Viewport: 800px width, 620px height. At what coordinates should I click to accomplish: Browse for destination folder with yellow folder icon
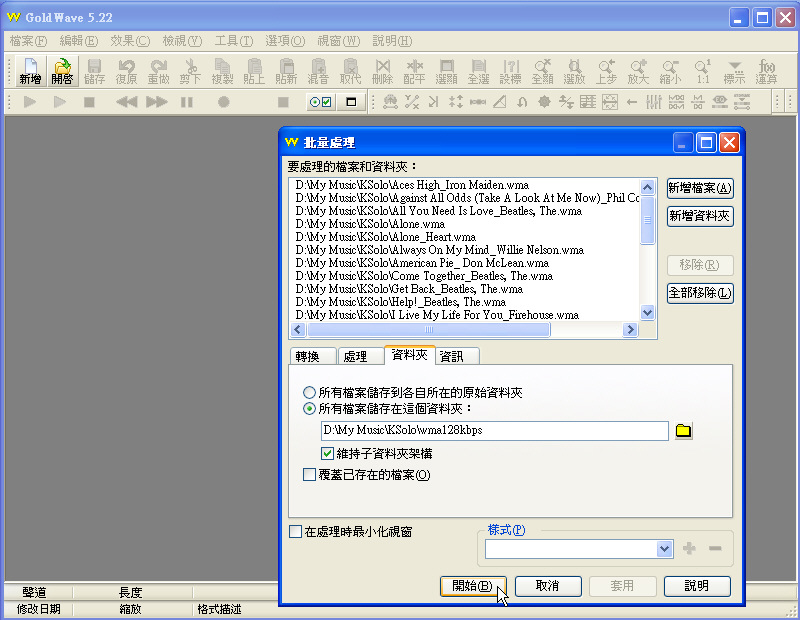683,431
